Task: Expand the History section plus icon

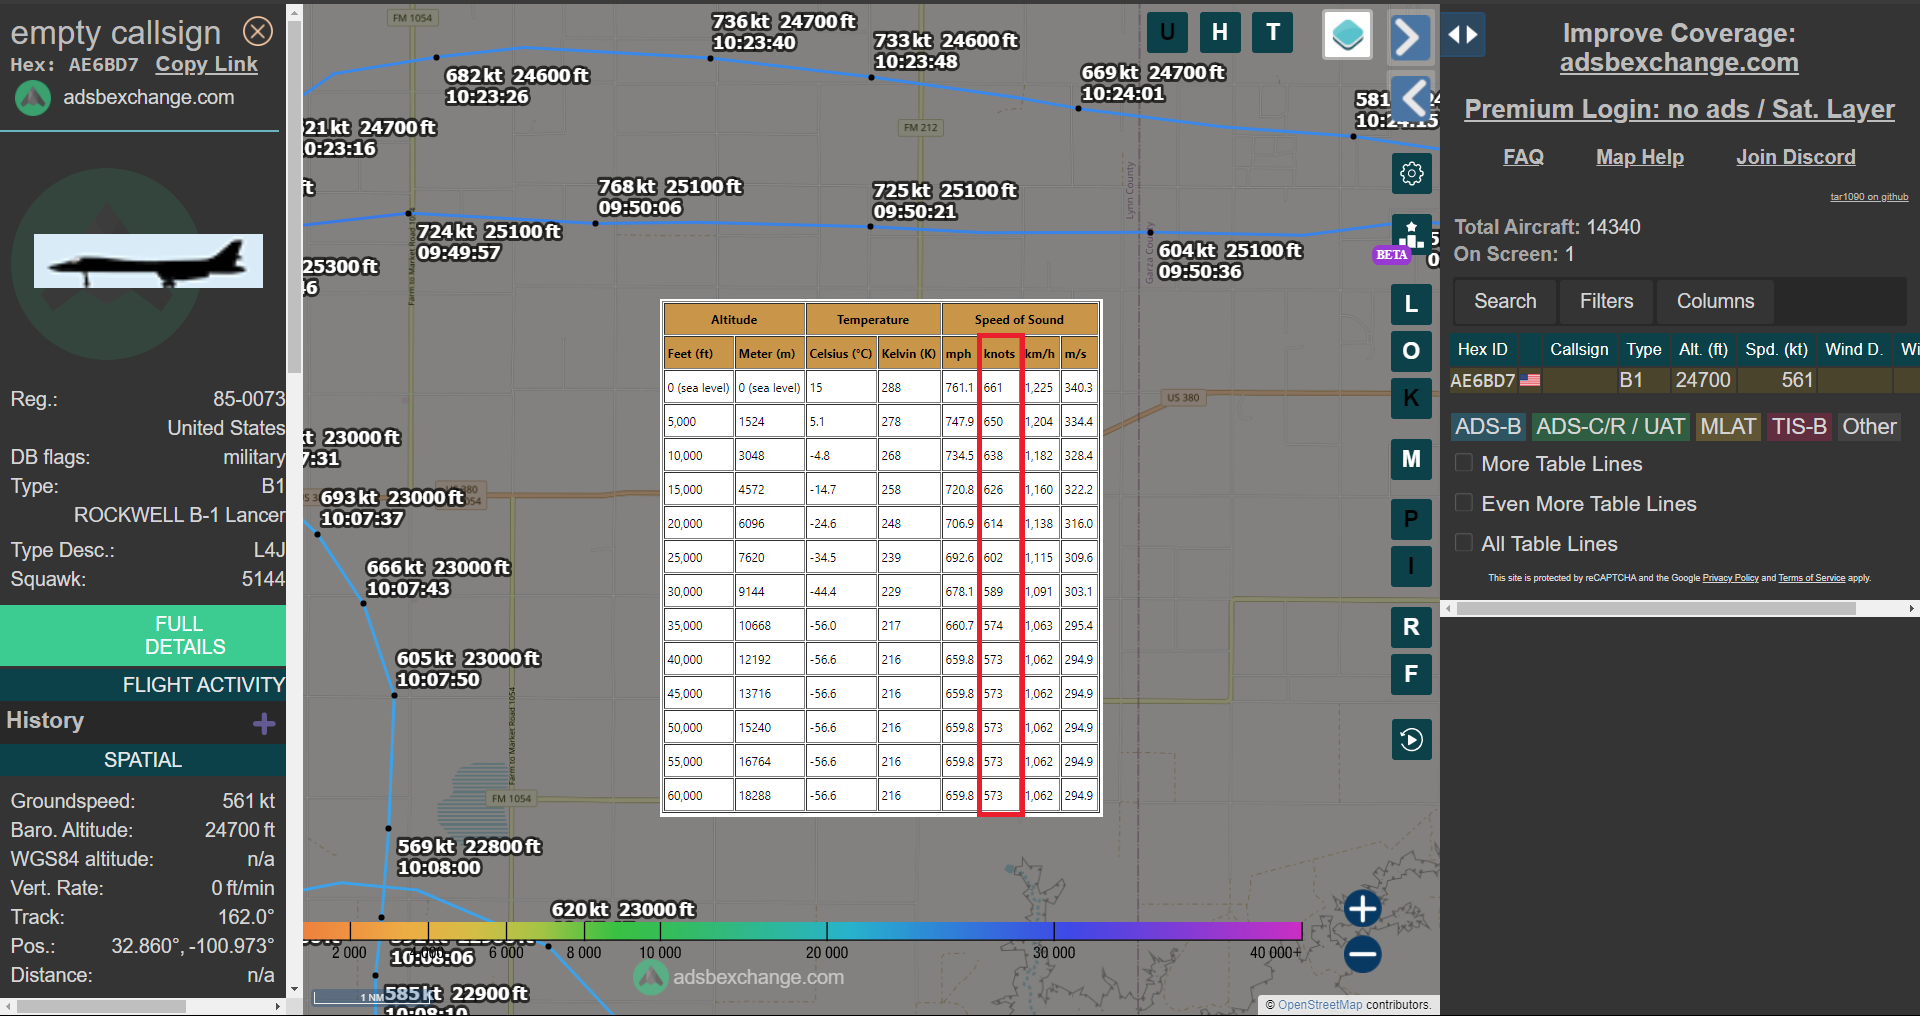Action: 264,723
